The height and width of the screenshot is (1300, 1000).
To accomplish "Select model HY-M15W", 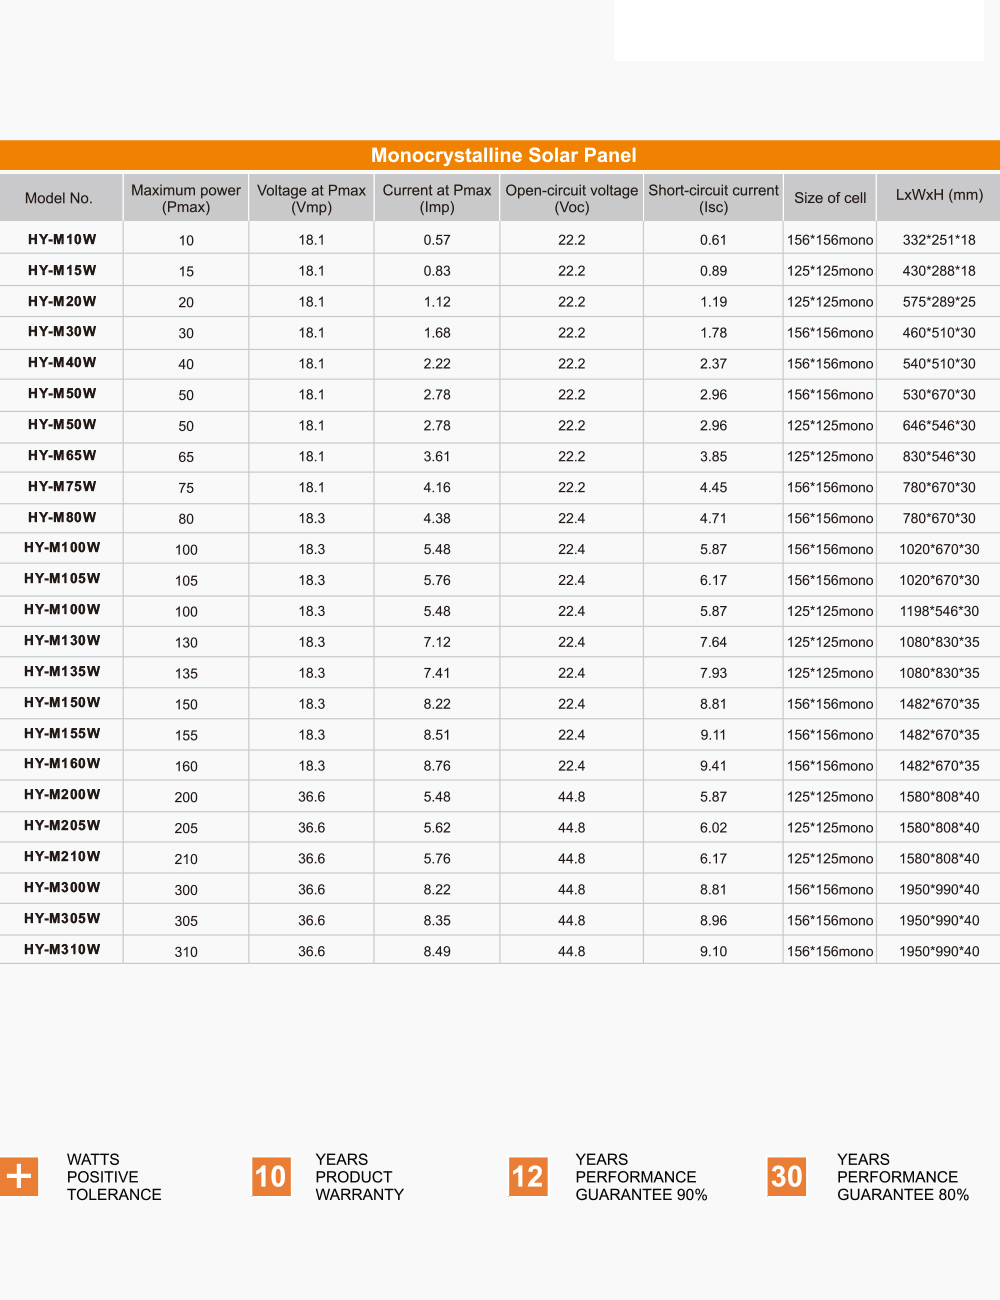I will pyautogui.click(x=62, y=270).
